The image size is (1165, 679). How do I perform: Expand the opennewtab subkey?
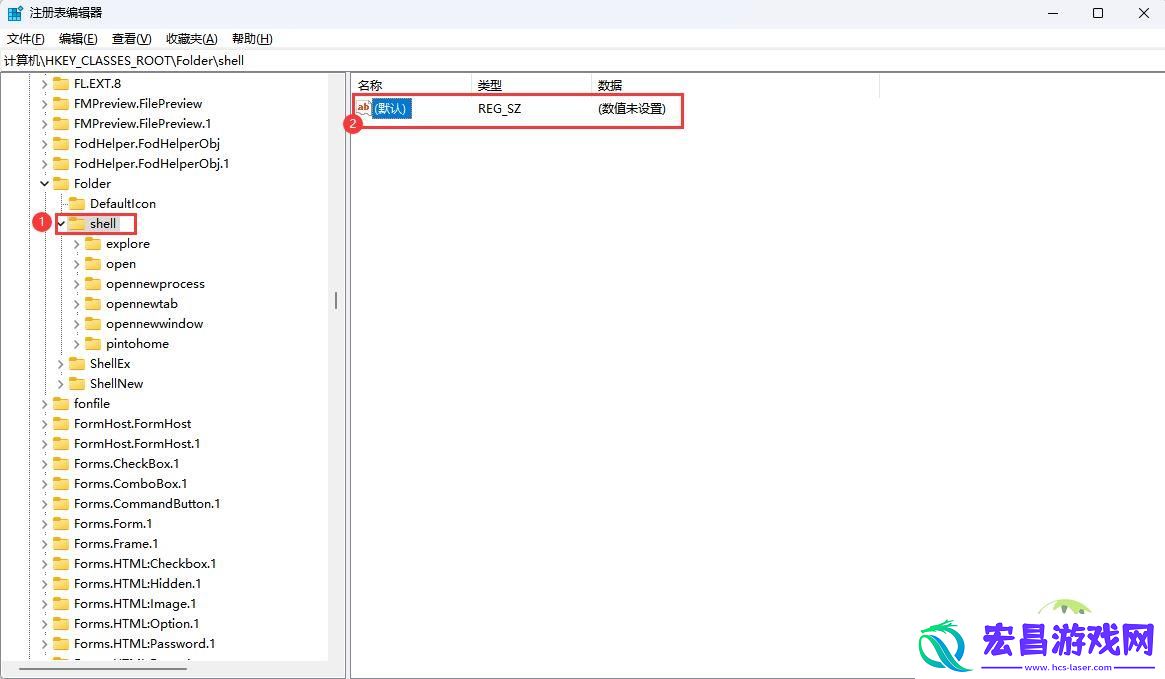pyautogui.click(x=77, y=304)
